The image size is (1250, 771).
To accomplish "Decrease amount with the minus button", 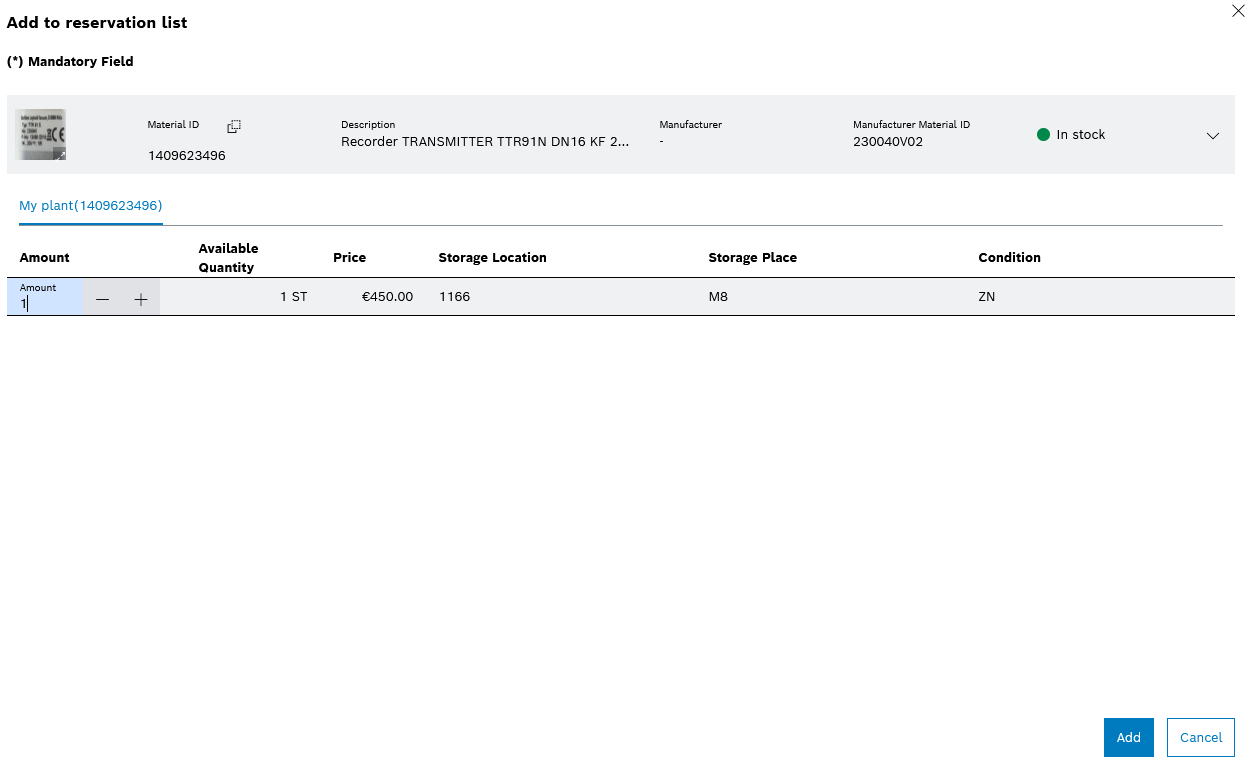I will coord(102,299).
